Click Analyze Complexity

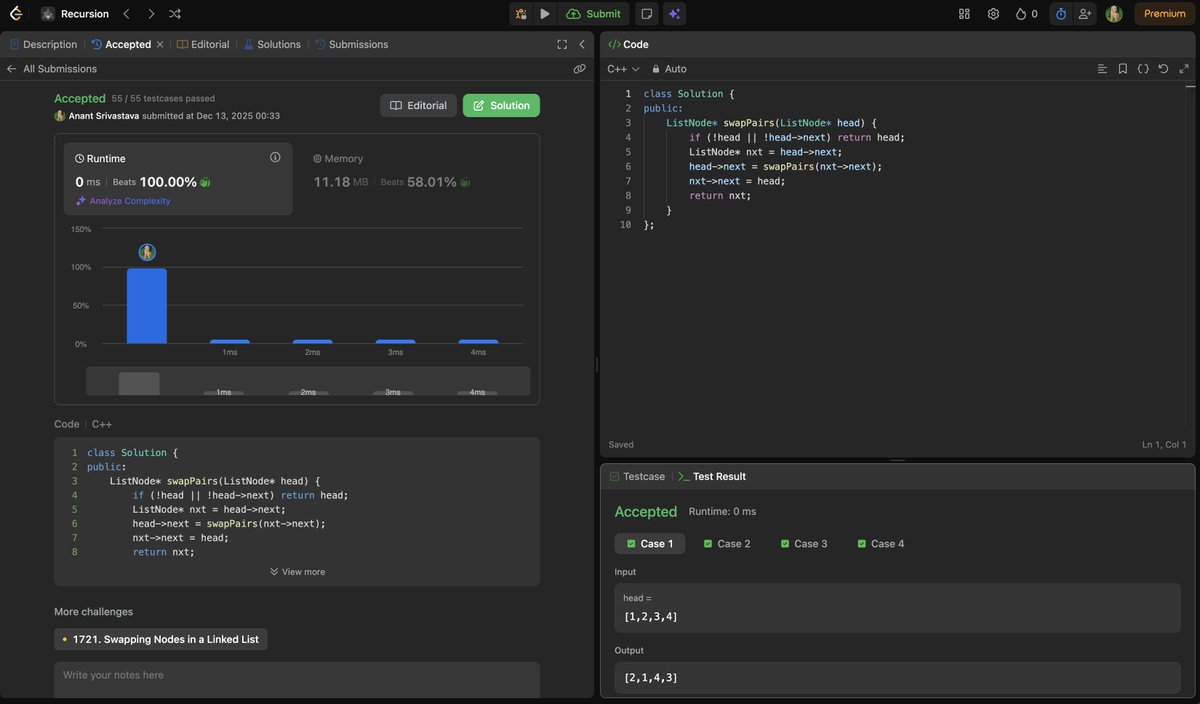pyautogui.click(x=123, y=201)
